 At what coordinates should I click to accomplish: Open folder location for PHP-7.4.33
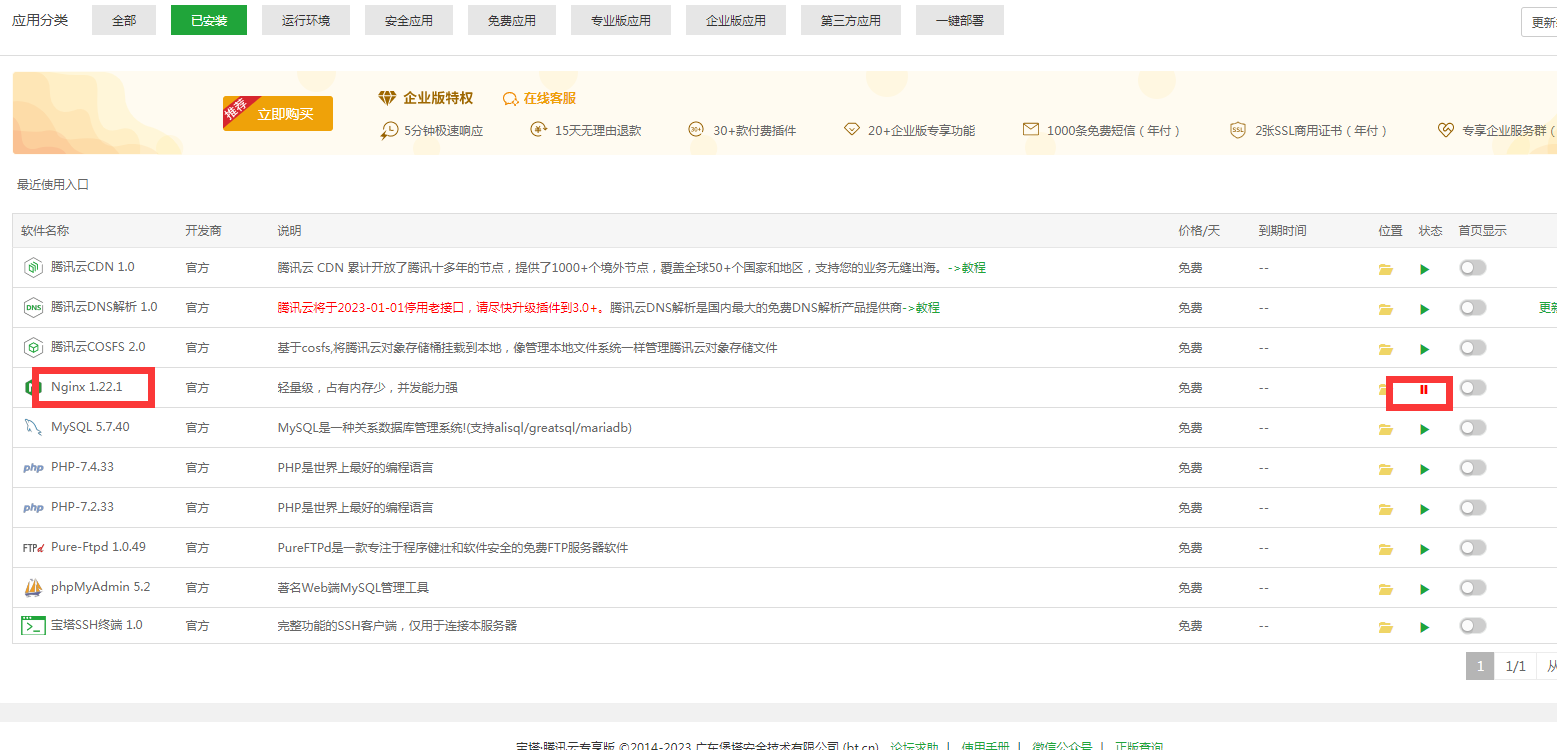pyautogui.click(x=1385, y=469)
